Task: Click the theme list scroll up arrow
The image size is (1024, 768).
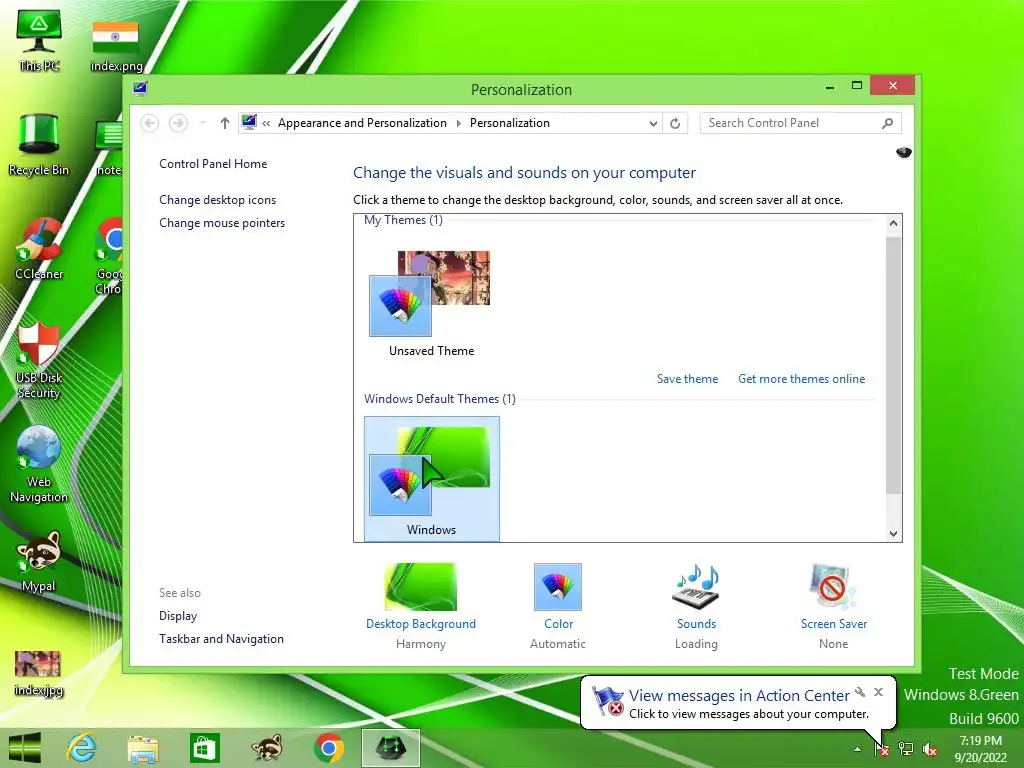Action: (893, 223)
